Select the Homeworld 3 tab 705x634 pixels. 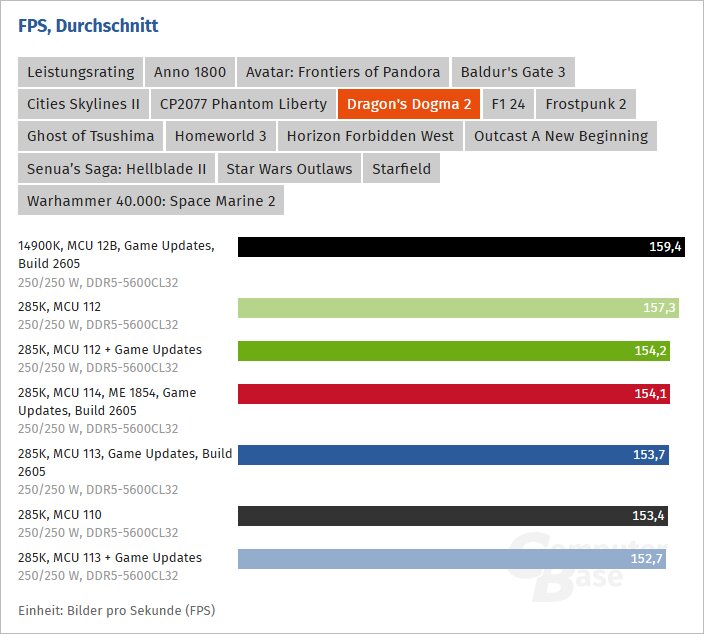[220, 136]
